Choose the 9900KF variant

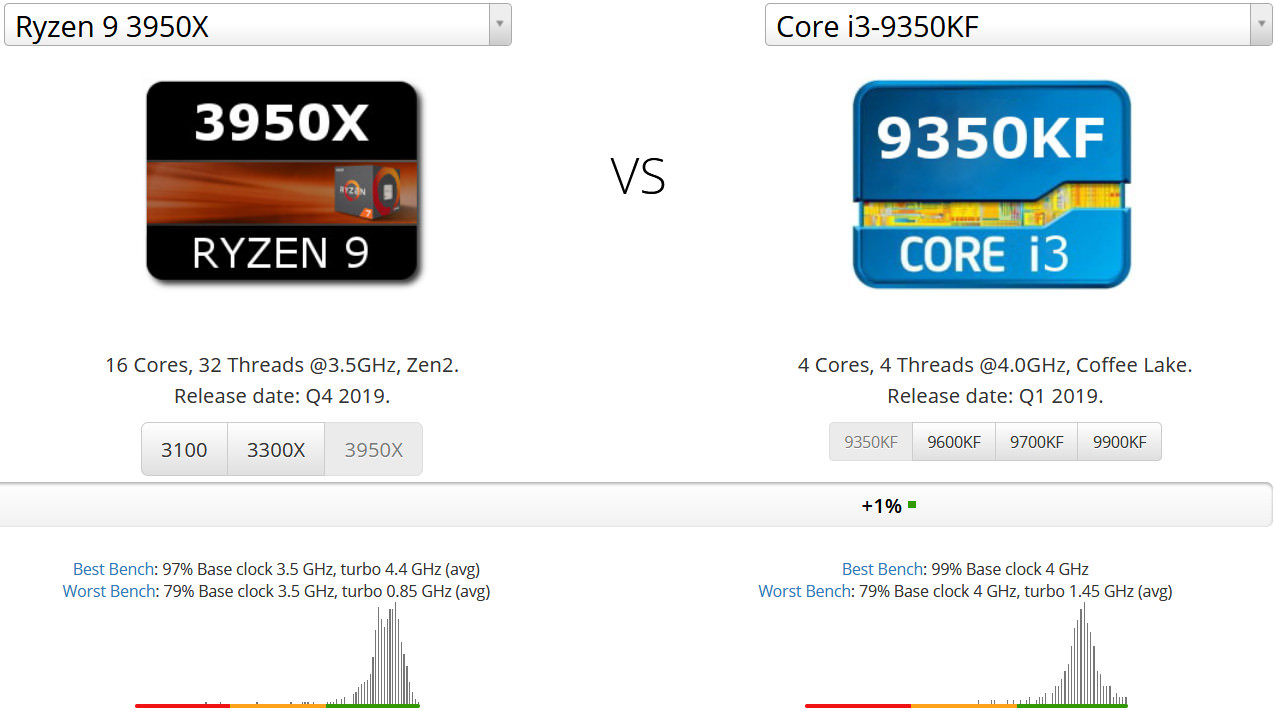(1119, 441)
